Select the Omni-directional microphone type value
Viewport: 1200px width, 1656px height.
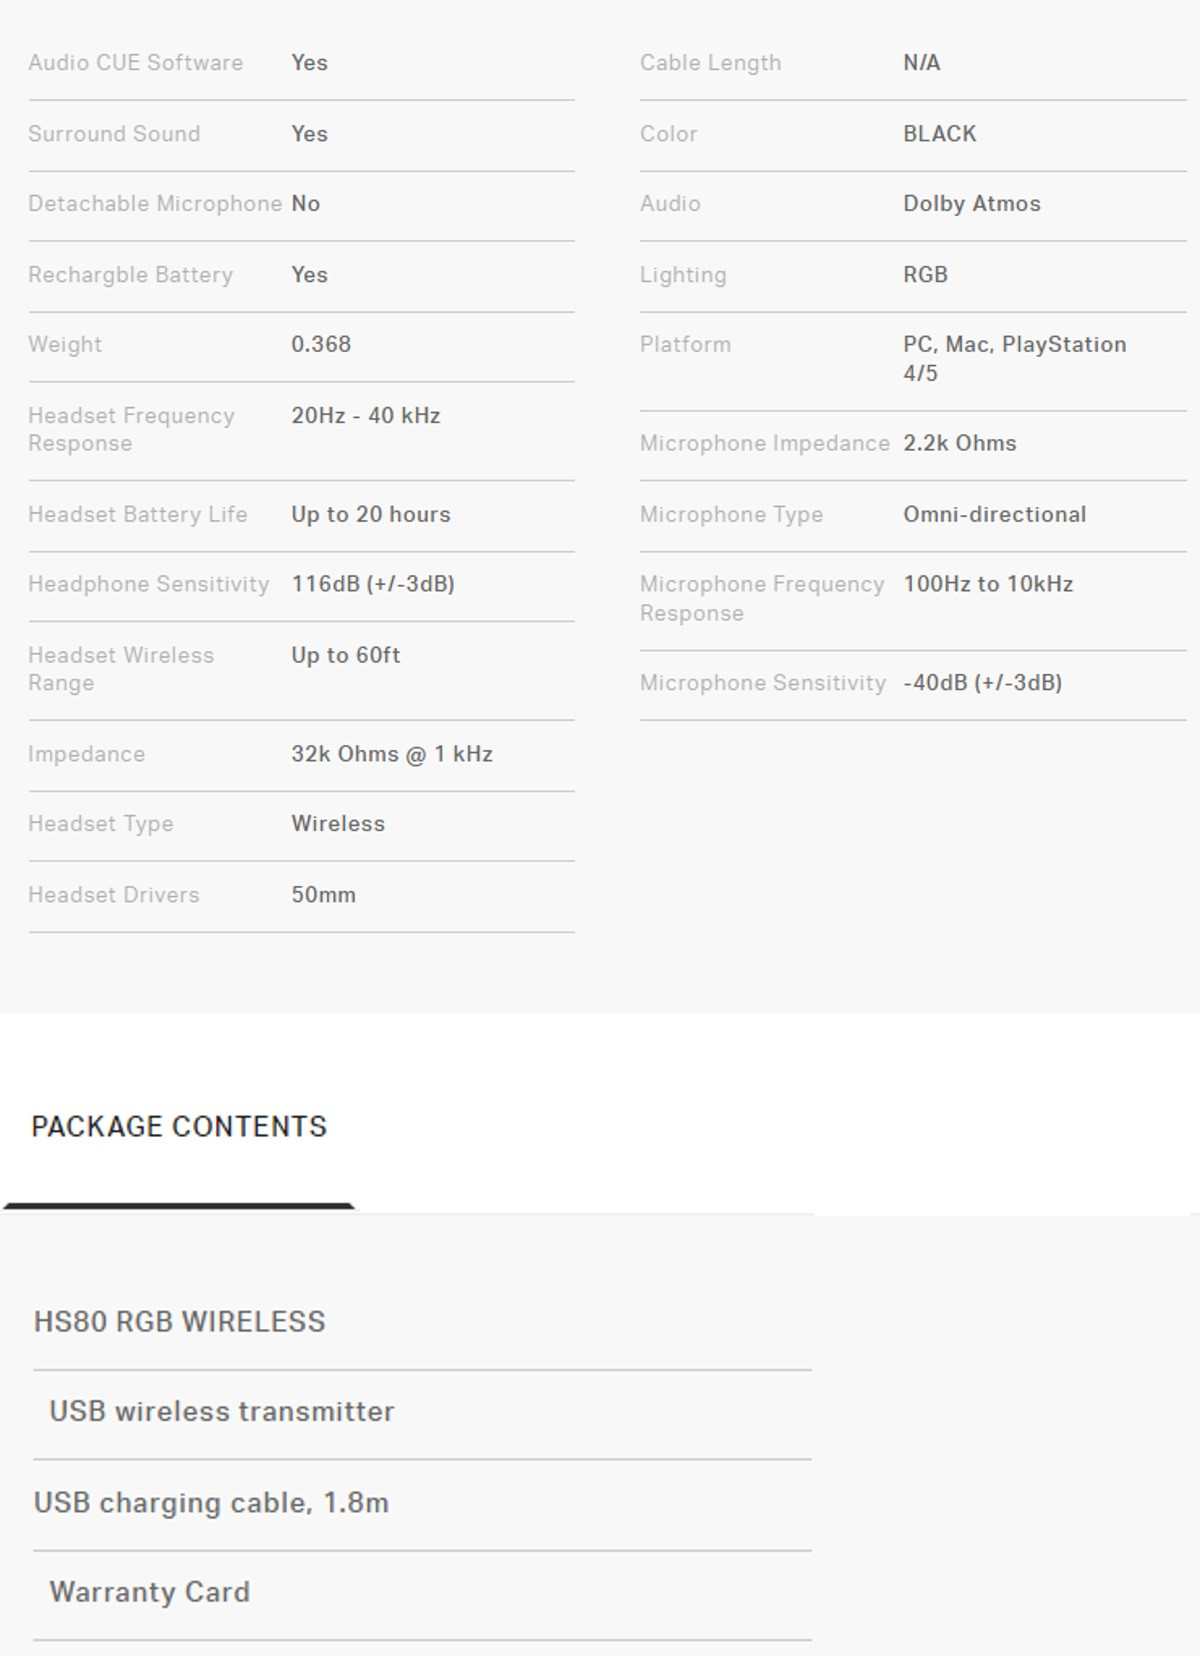pyautogui.click(x=994, y=515)
